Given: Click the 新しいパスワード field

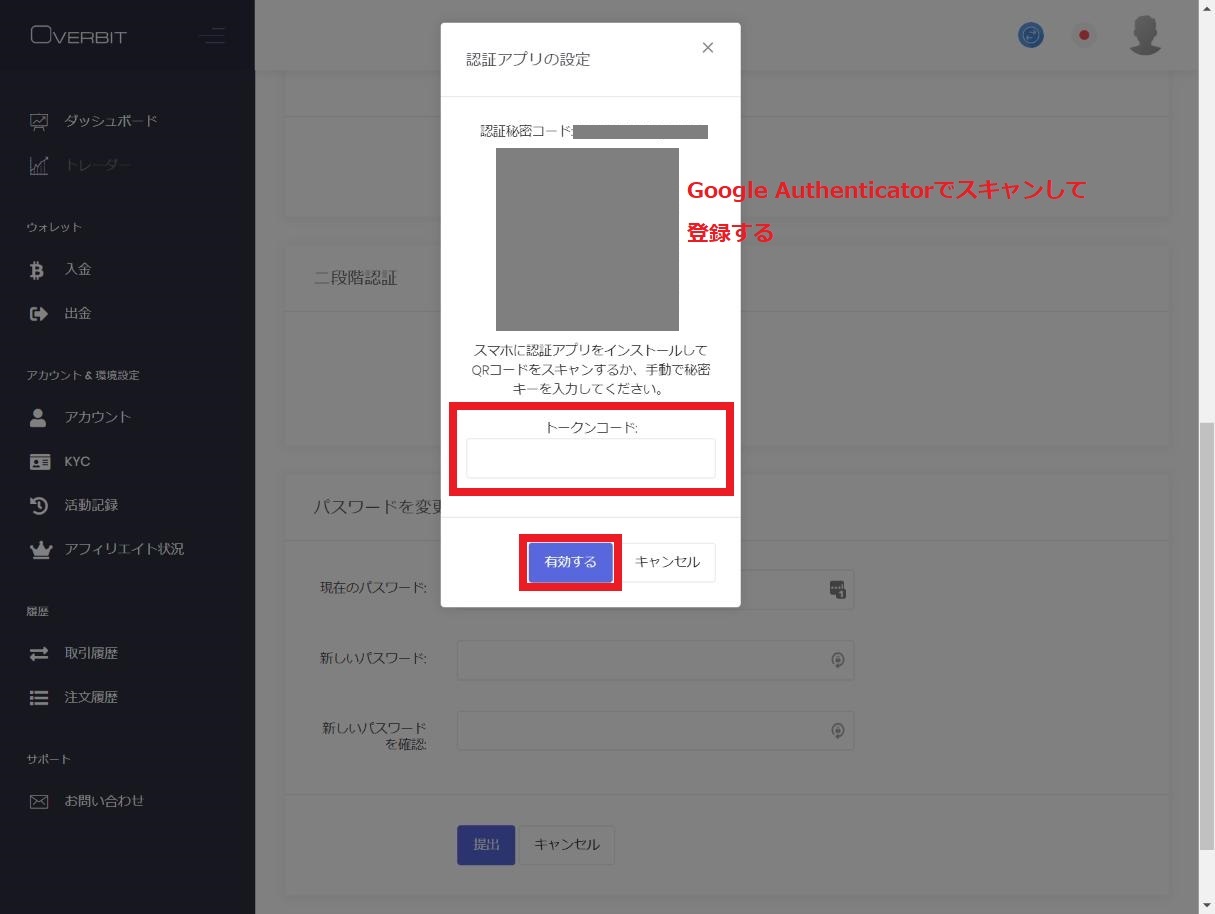Looking at the screenshot, I should (655, 660).
